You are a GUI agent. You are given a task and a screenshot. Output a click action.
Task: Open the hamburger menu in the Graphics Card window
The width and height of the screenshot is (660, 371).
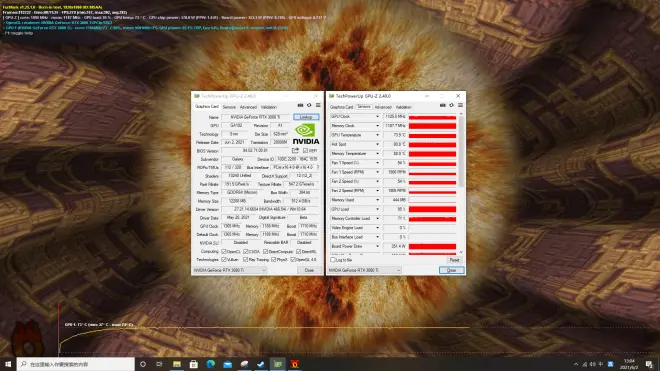(318, 105)
